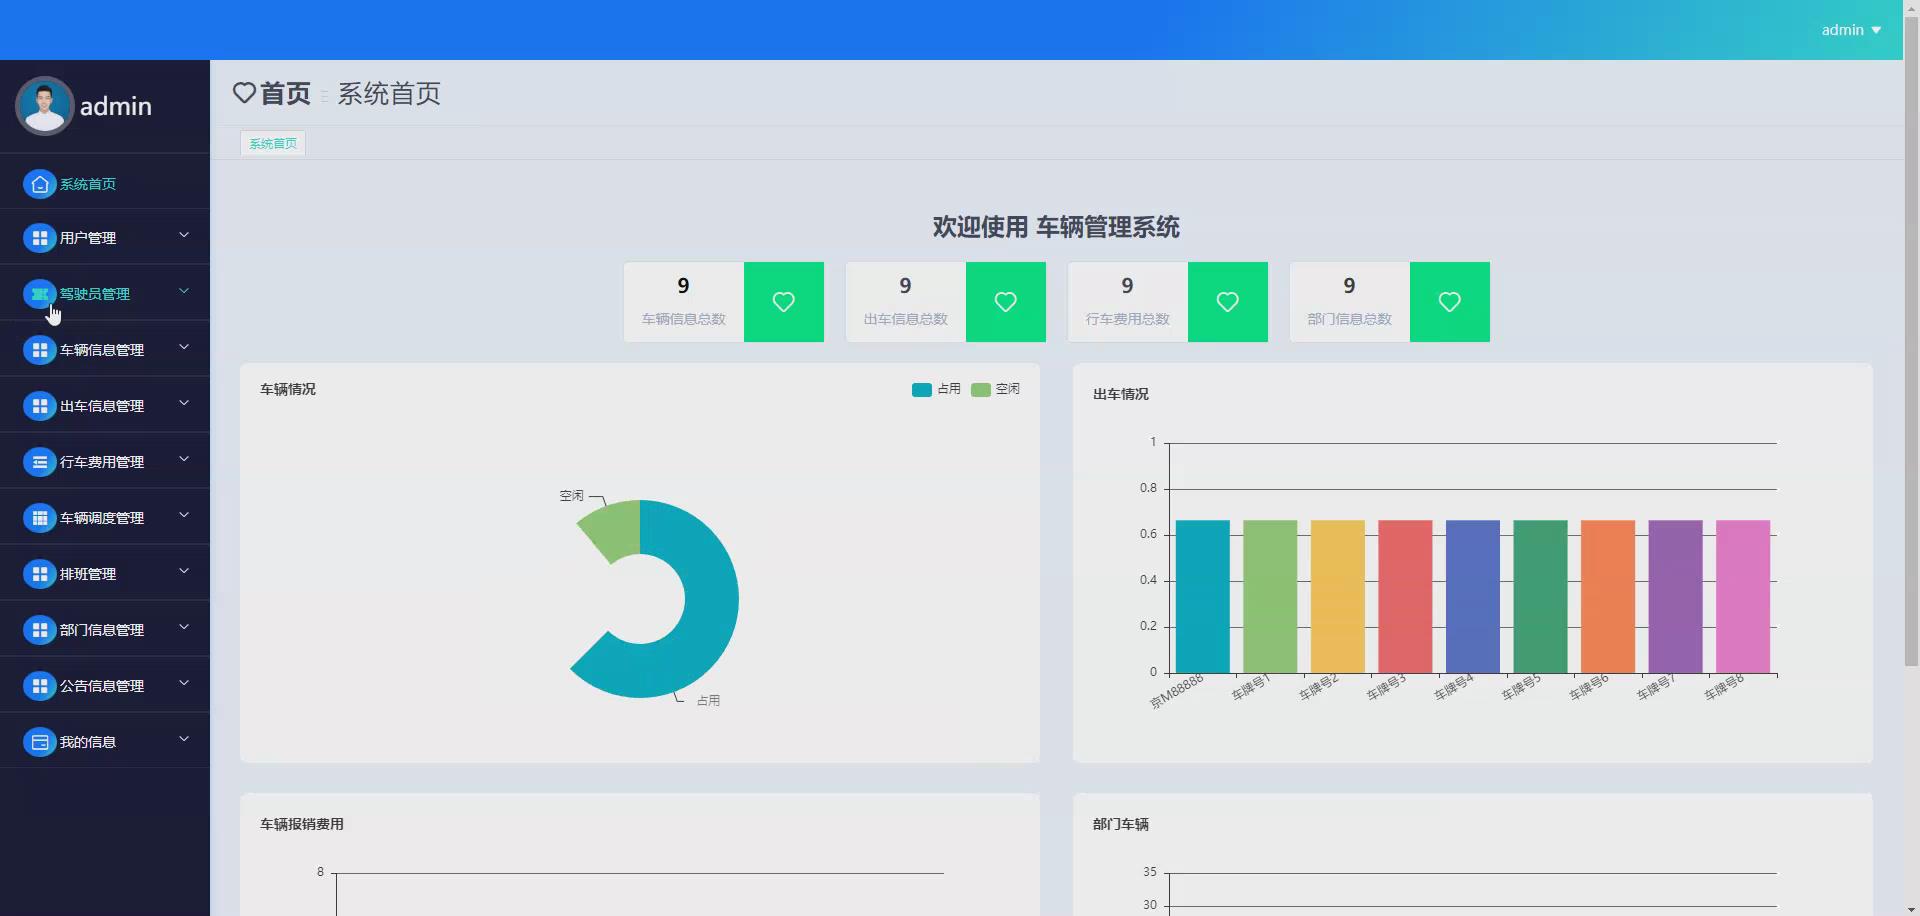Click the blue 占用 color swatch in legend
Screen dimensions: 1920x916
[x=921, y=390]
